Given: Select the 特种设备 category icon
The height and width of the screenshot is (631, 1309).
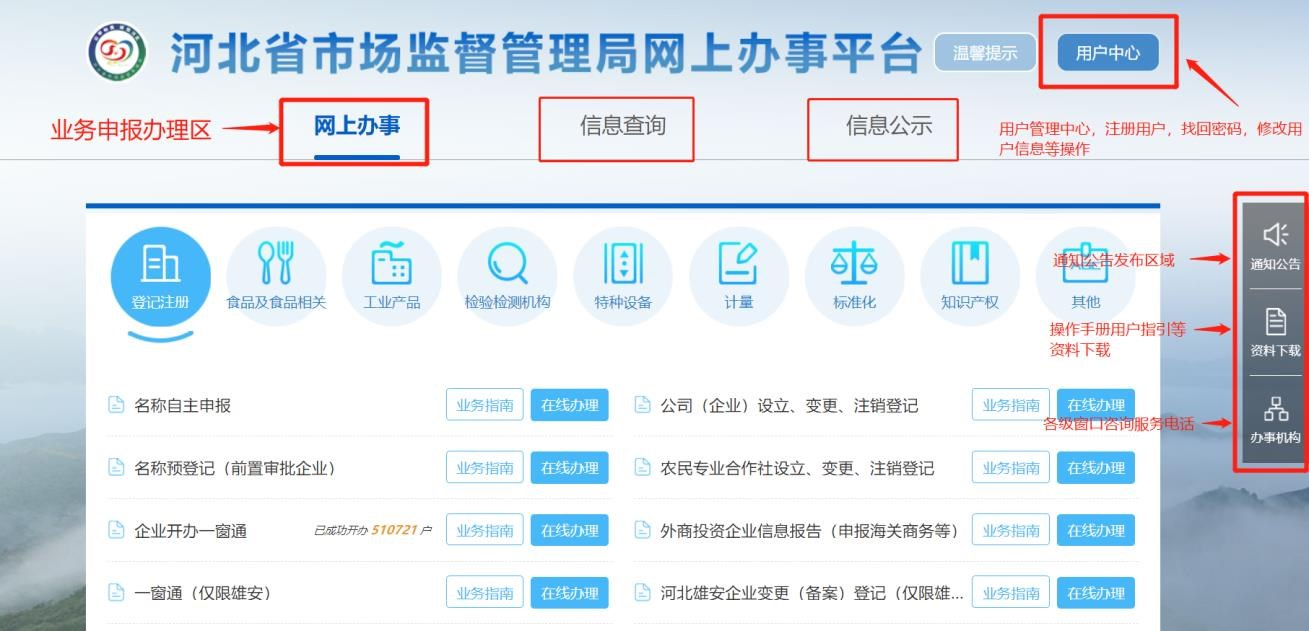Looking at the screenshot, I should [x=622, y=276].
